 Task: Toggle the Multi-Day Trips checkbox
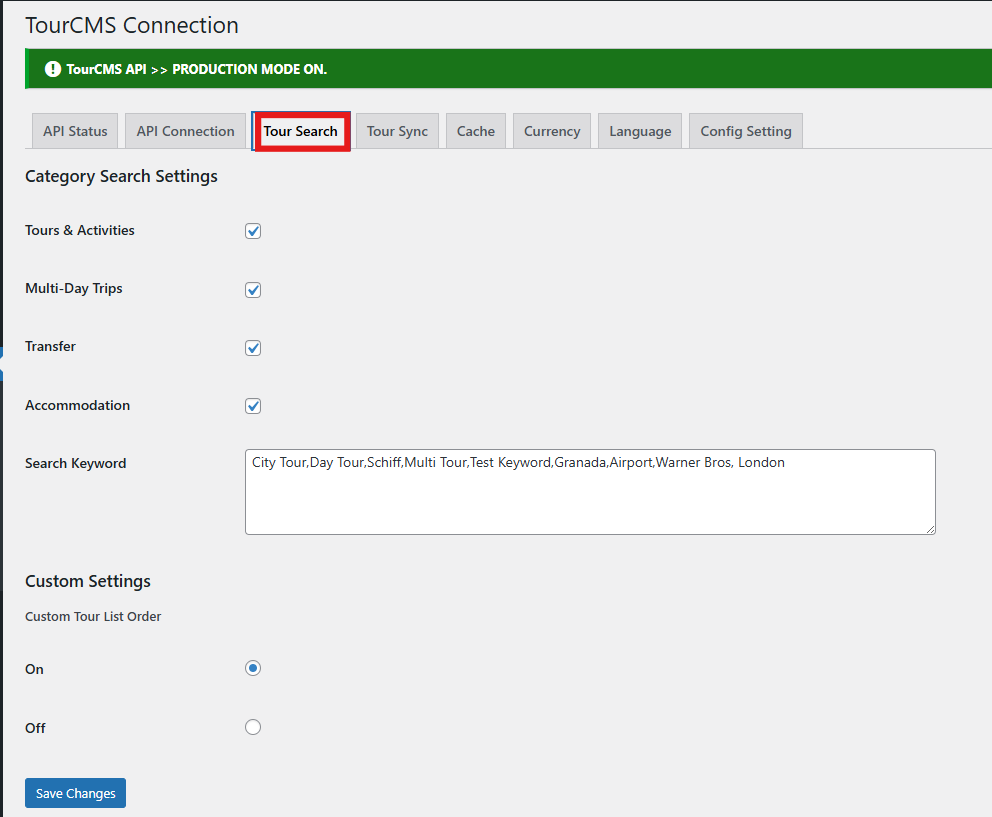click(253, 290)
